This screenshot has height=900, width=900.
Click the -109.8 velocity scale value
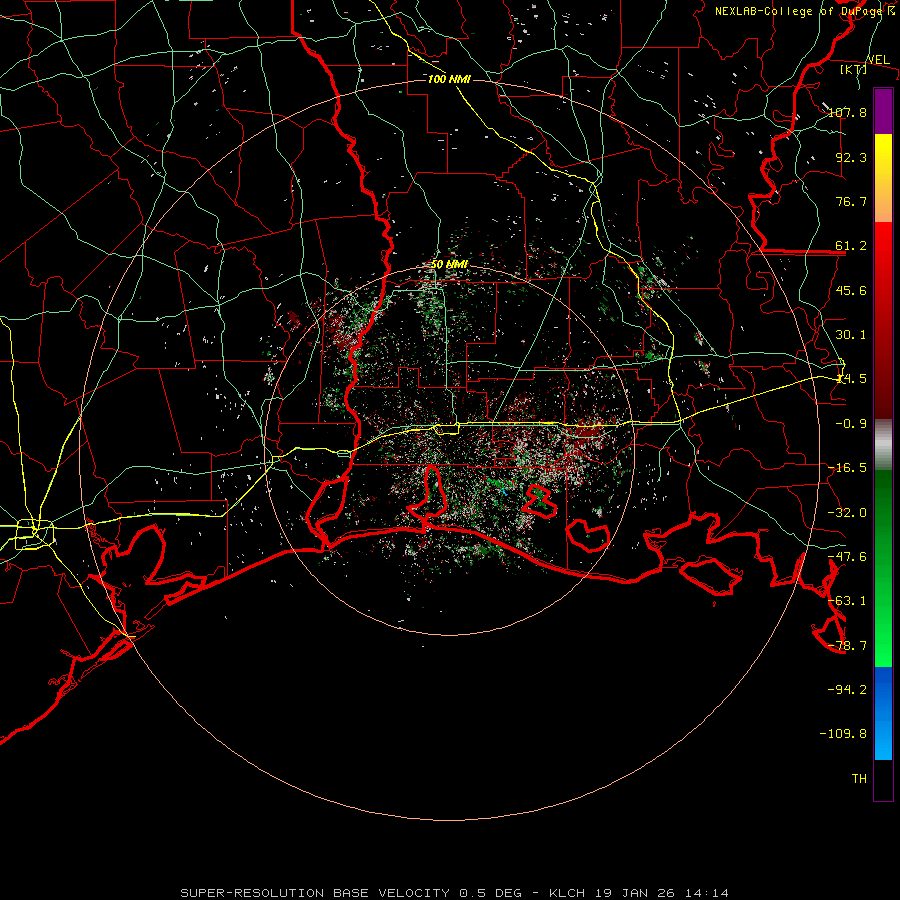tap(843, 734)
